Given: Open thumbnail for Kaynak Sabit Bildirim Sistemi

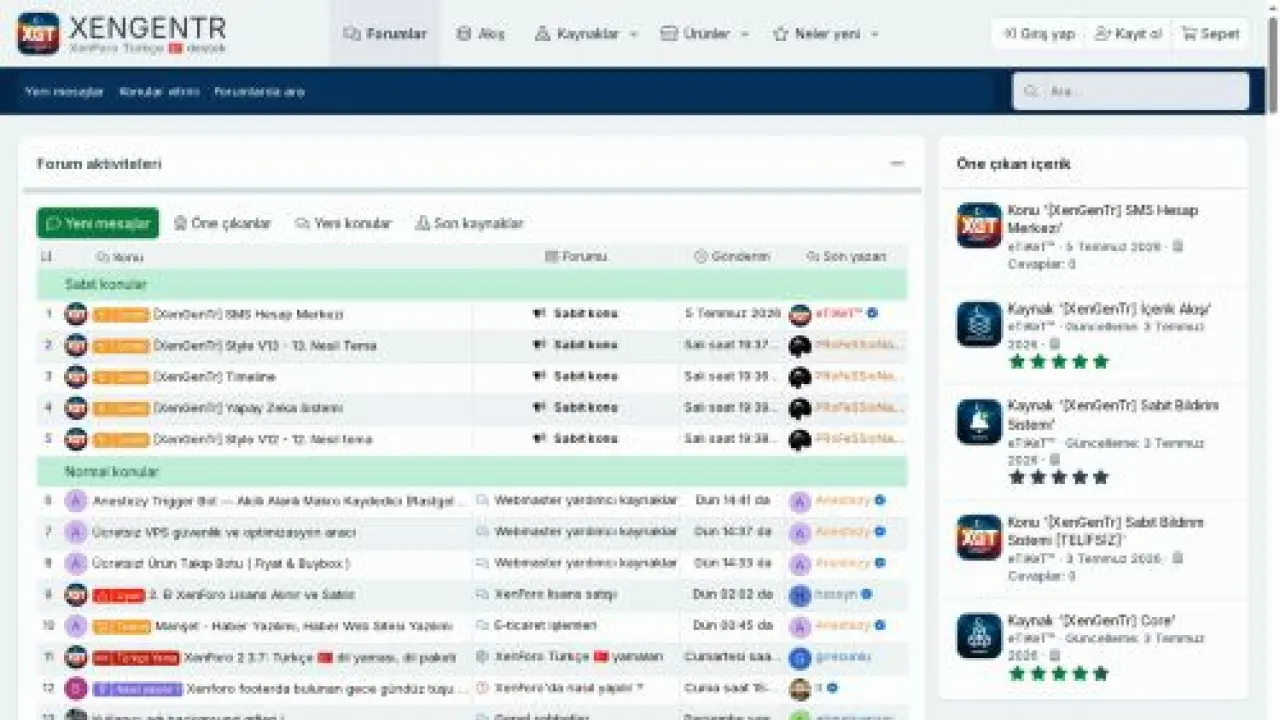Looking at the screenshot, I should pyautogui.click(x=979, y=422).
